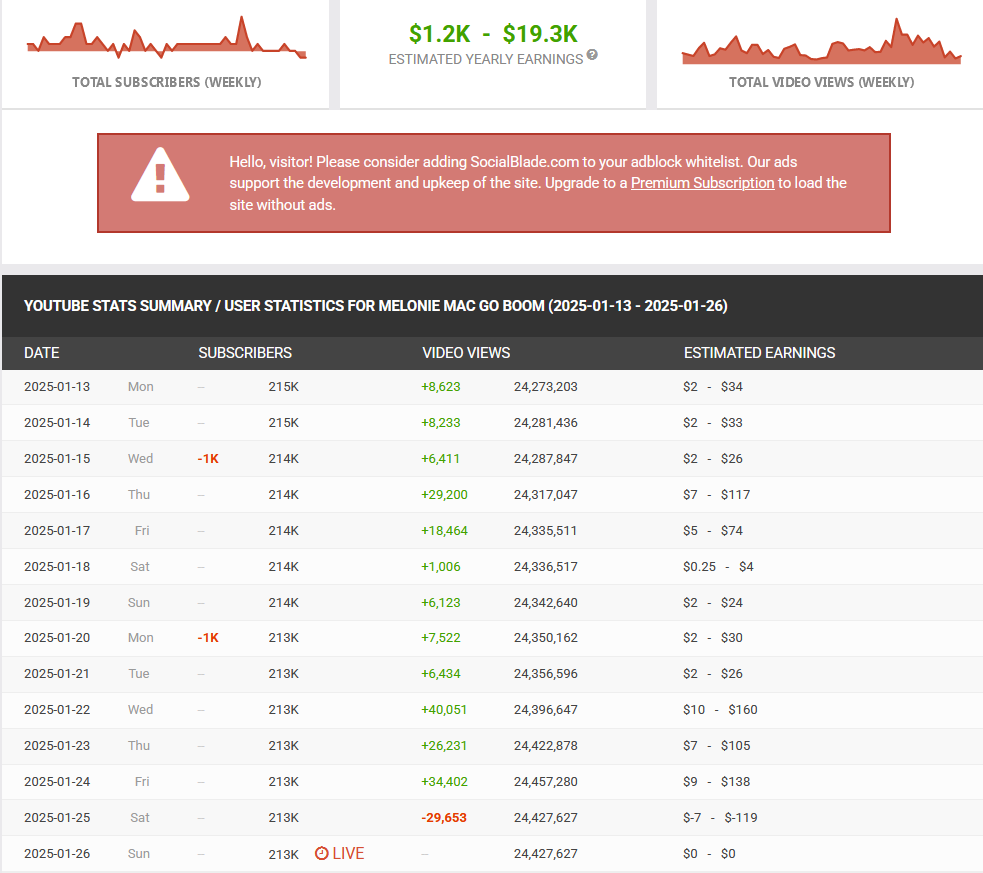Viewport: 983px width, 873px height.
Task: Click the LIVE clock icon on 2025-01-26
Action: point(321,853)
